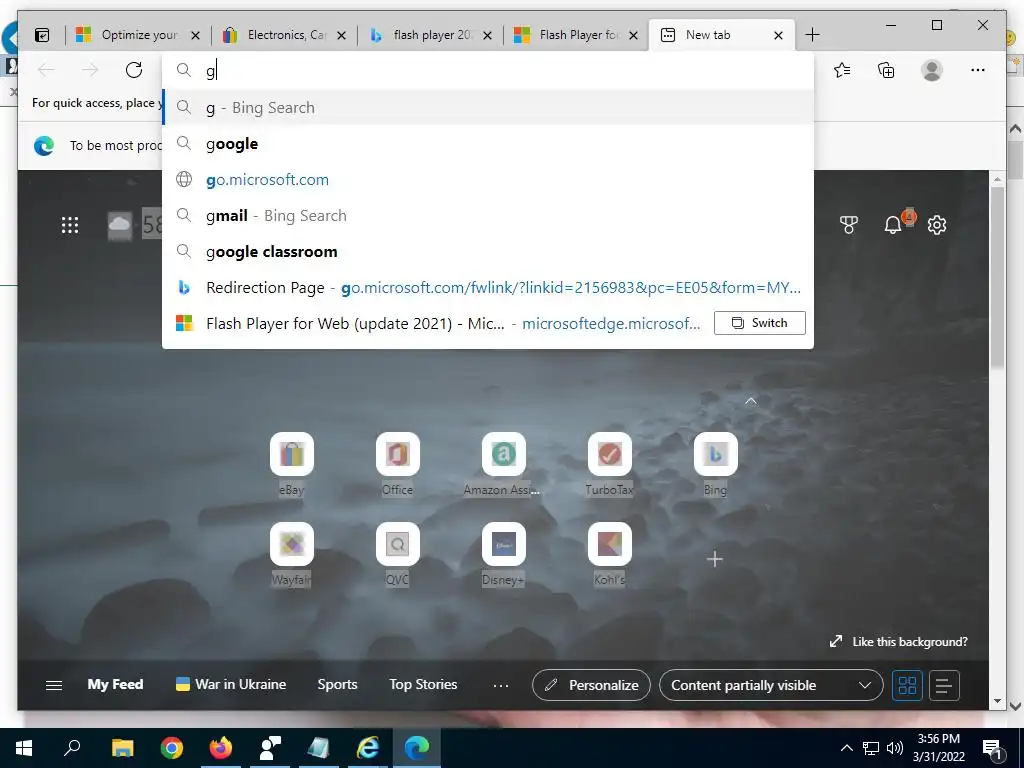The image size is (1024, 768).
Task: Open the Action Center notifications
Action: [x=992, y=748]
